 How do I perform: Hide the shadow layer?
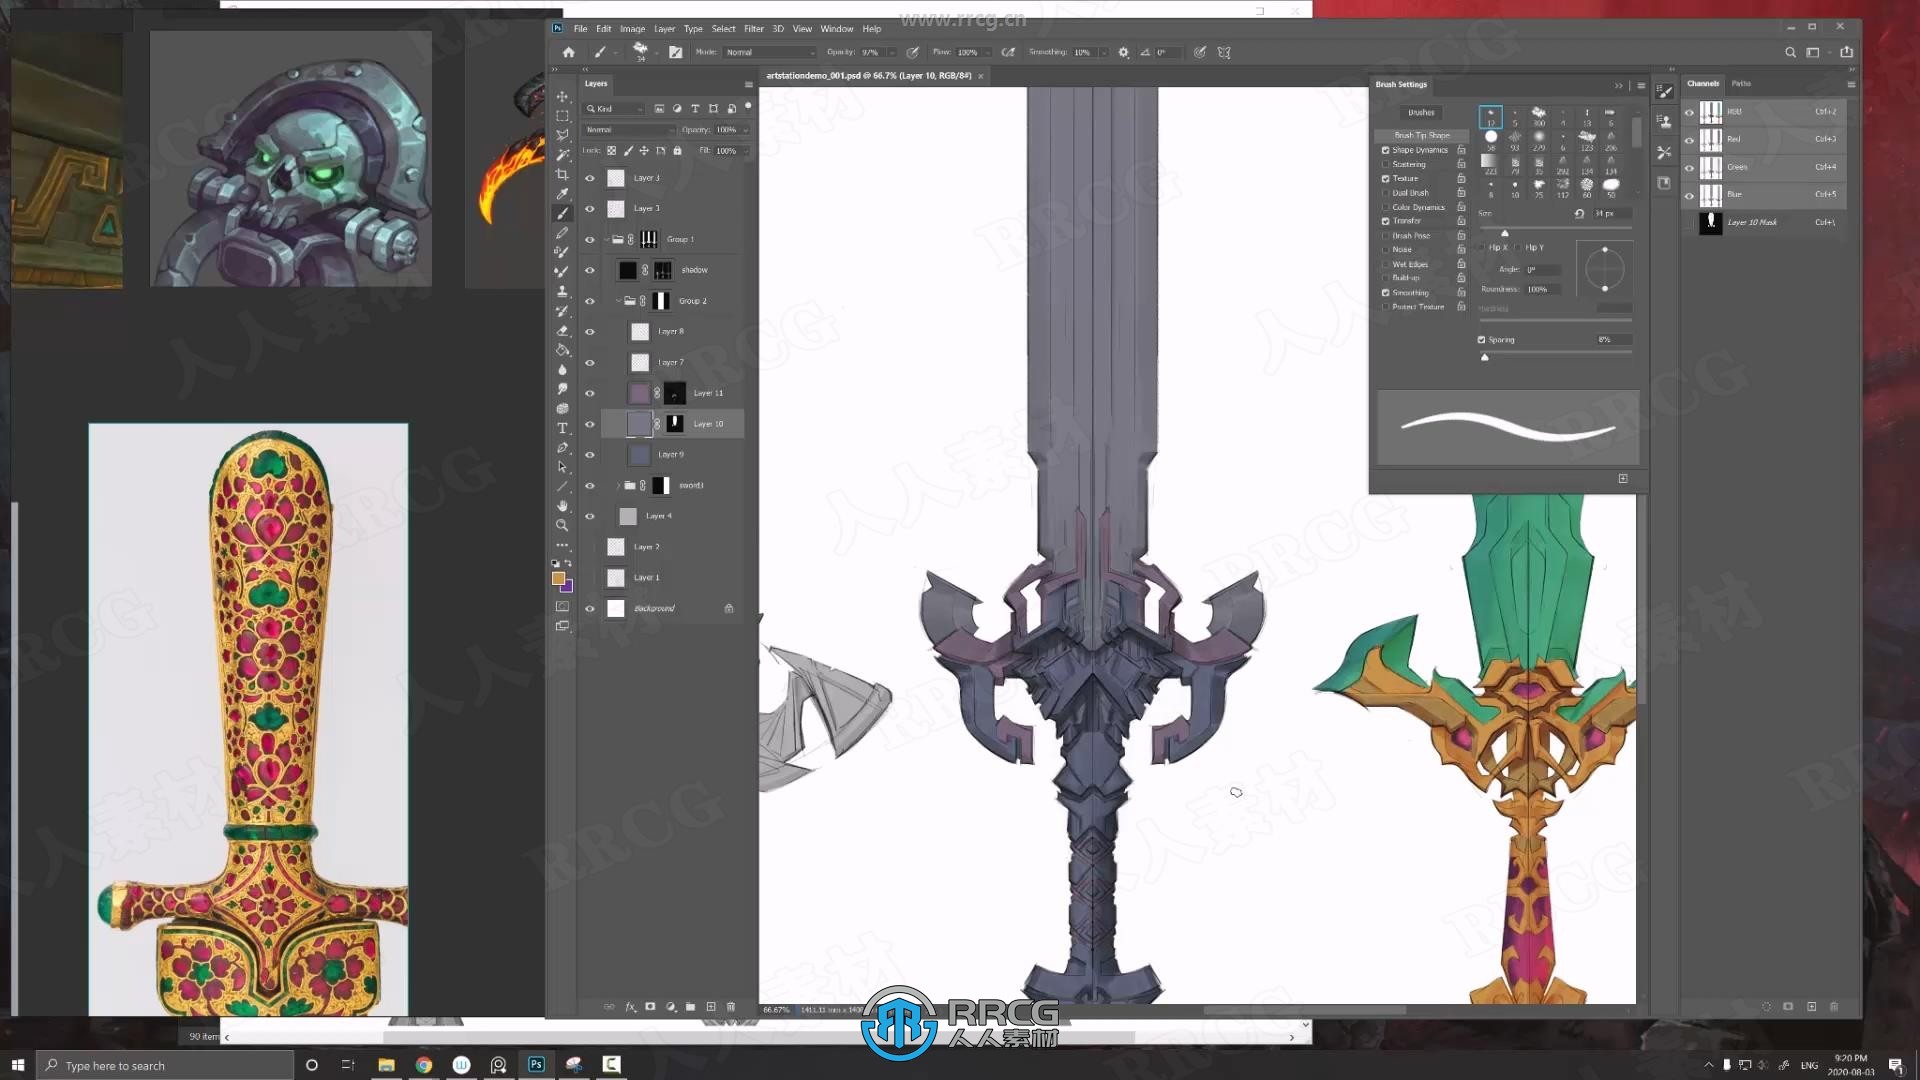590,270
